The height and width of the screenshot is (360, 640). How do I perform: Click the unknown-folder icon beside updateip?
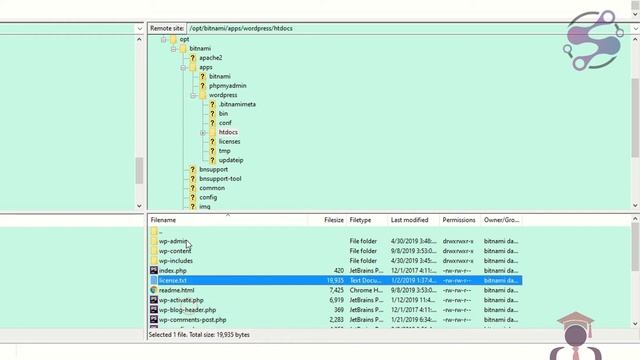(x=212, y=160)
